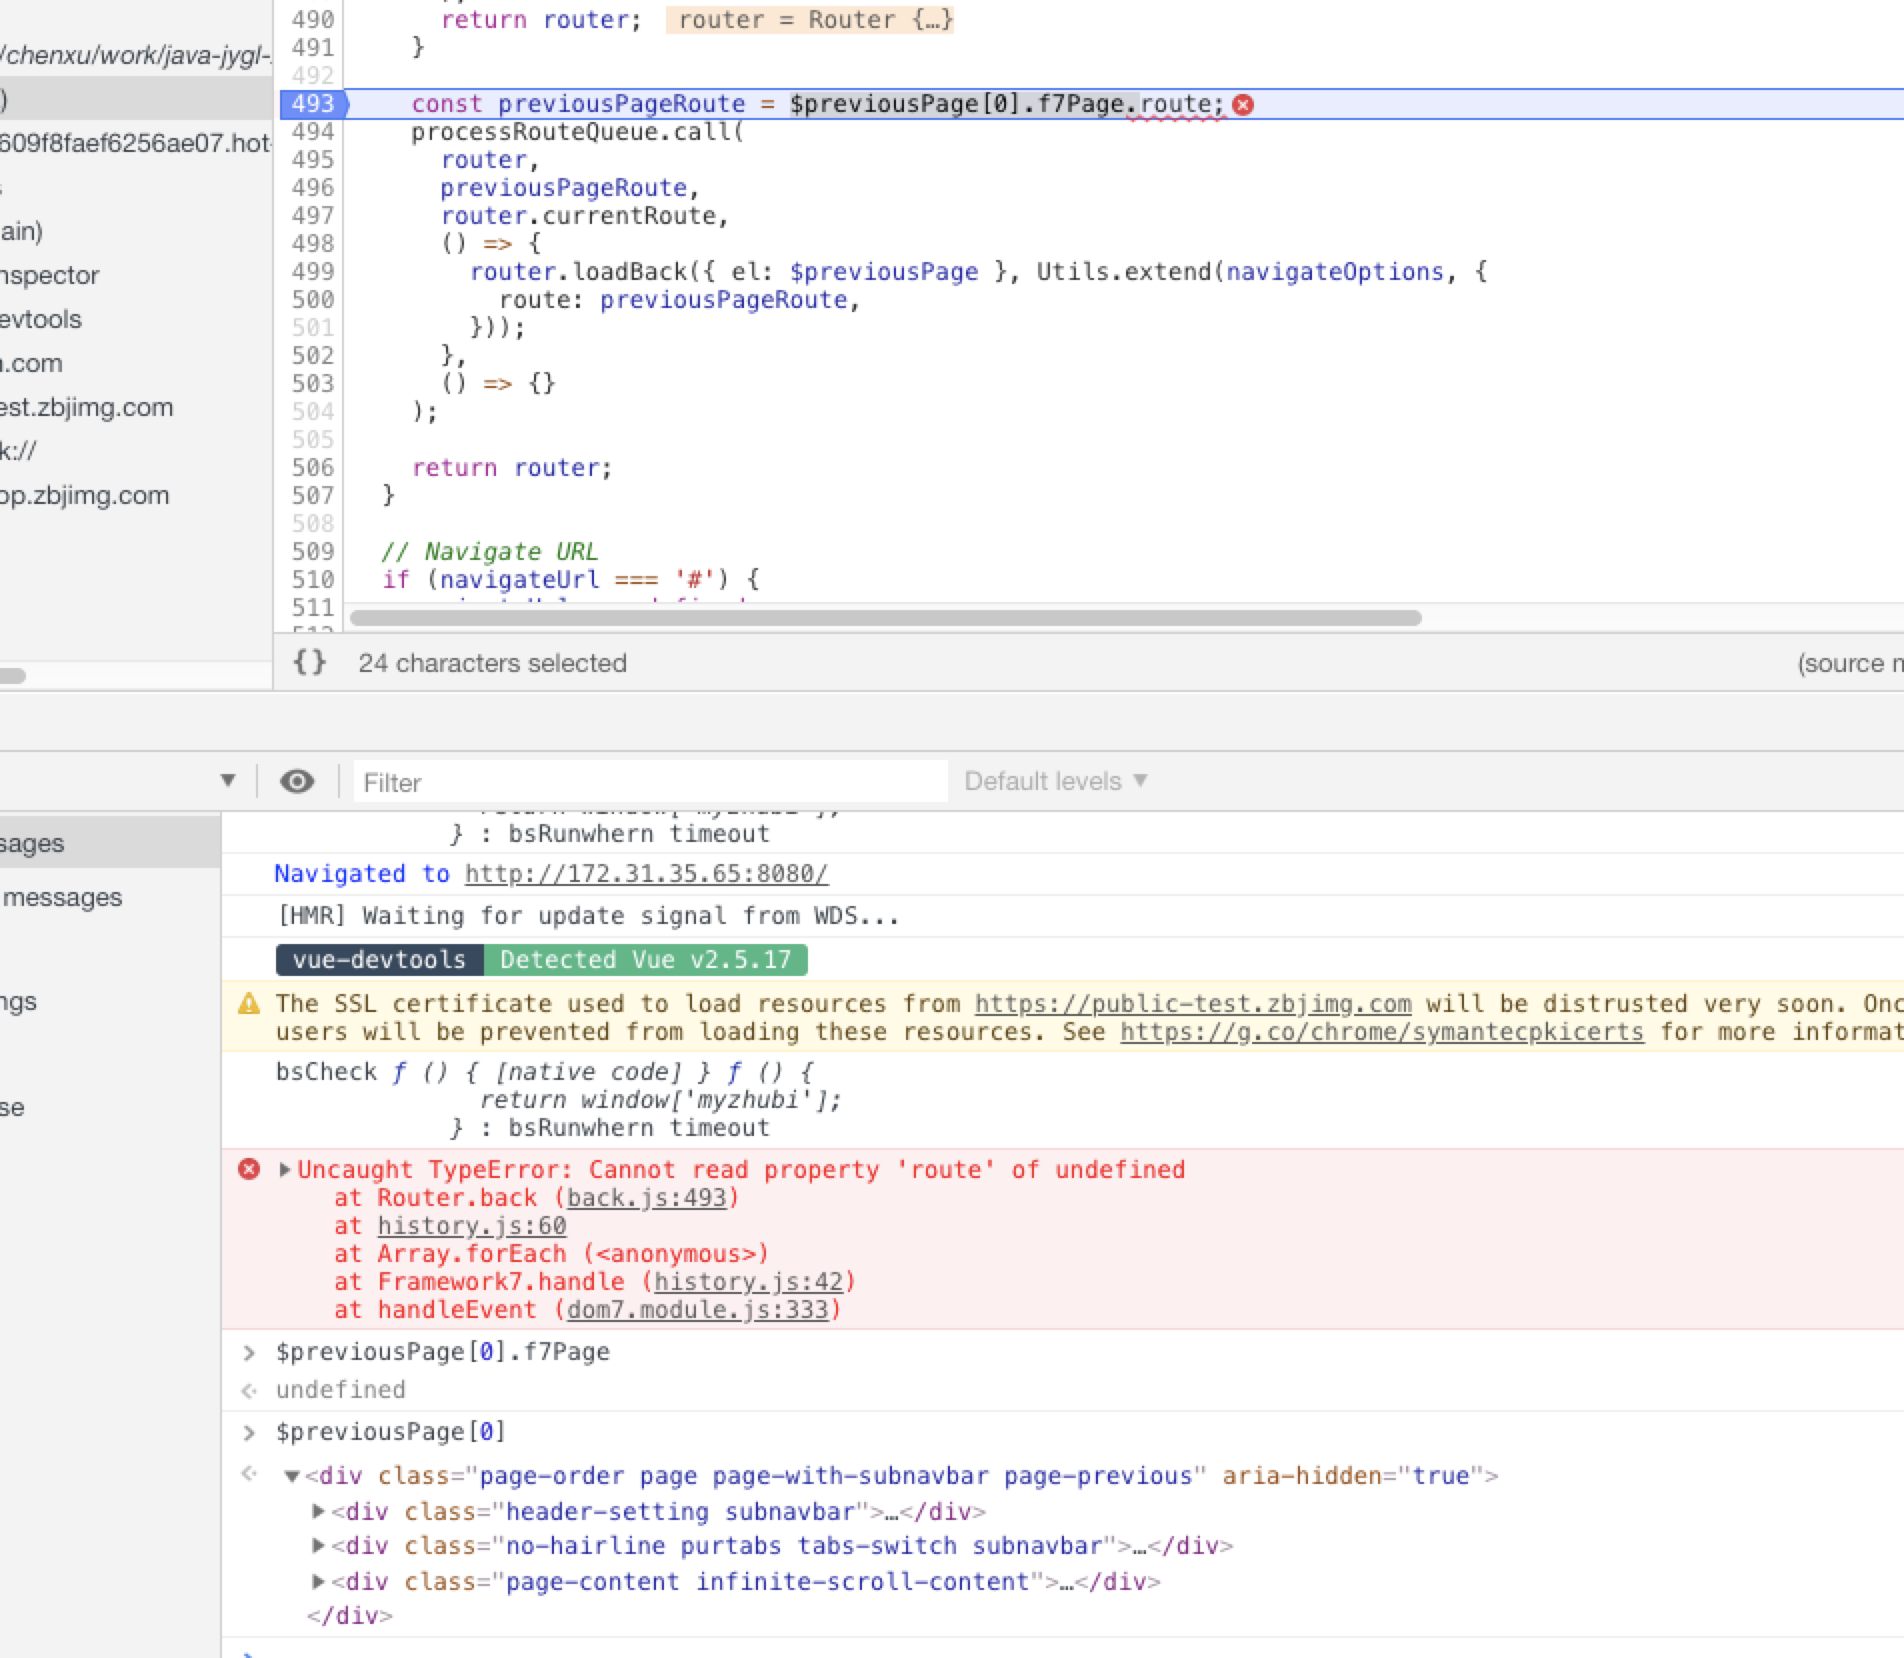
Task: Toggle the console sidebar with the arrow icon
Action: [x=228, y=779]
